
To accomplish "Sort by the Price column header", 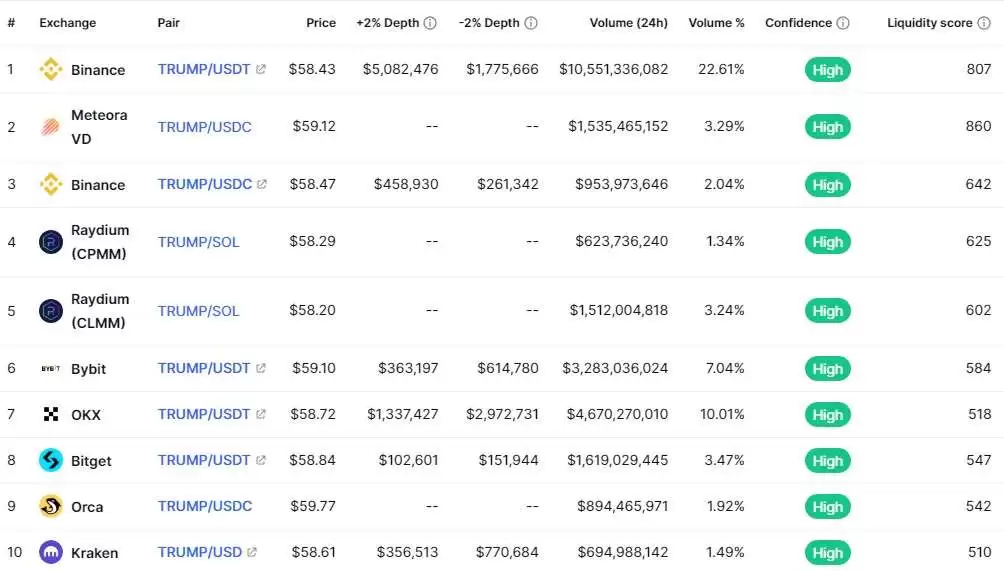I will tap(321, 23).
